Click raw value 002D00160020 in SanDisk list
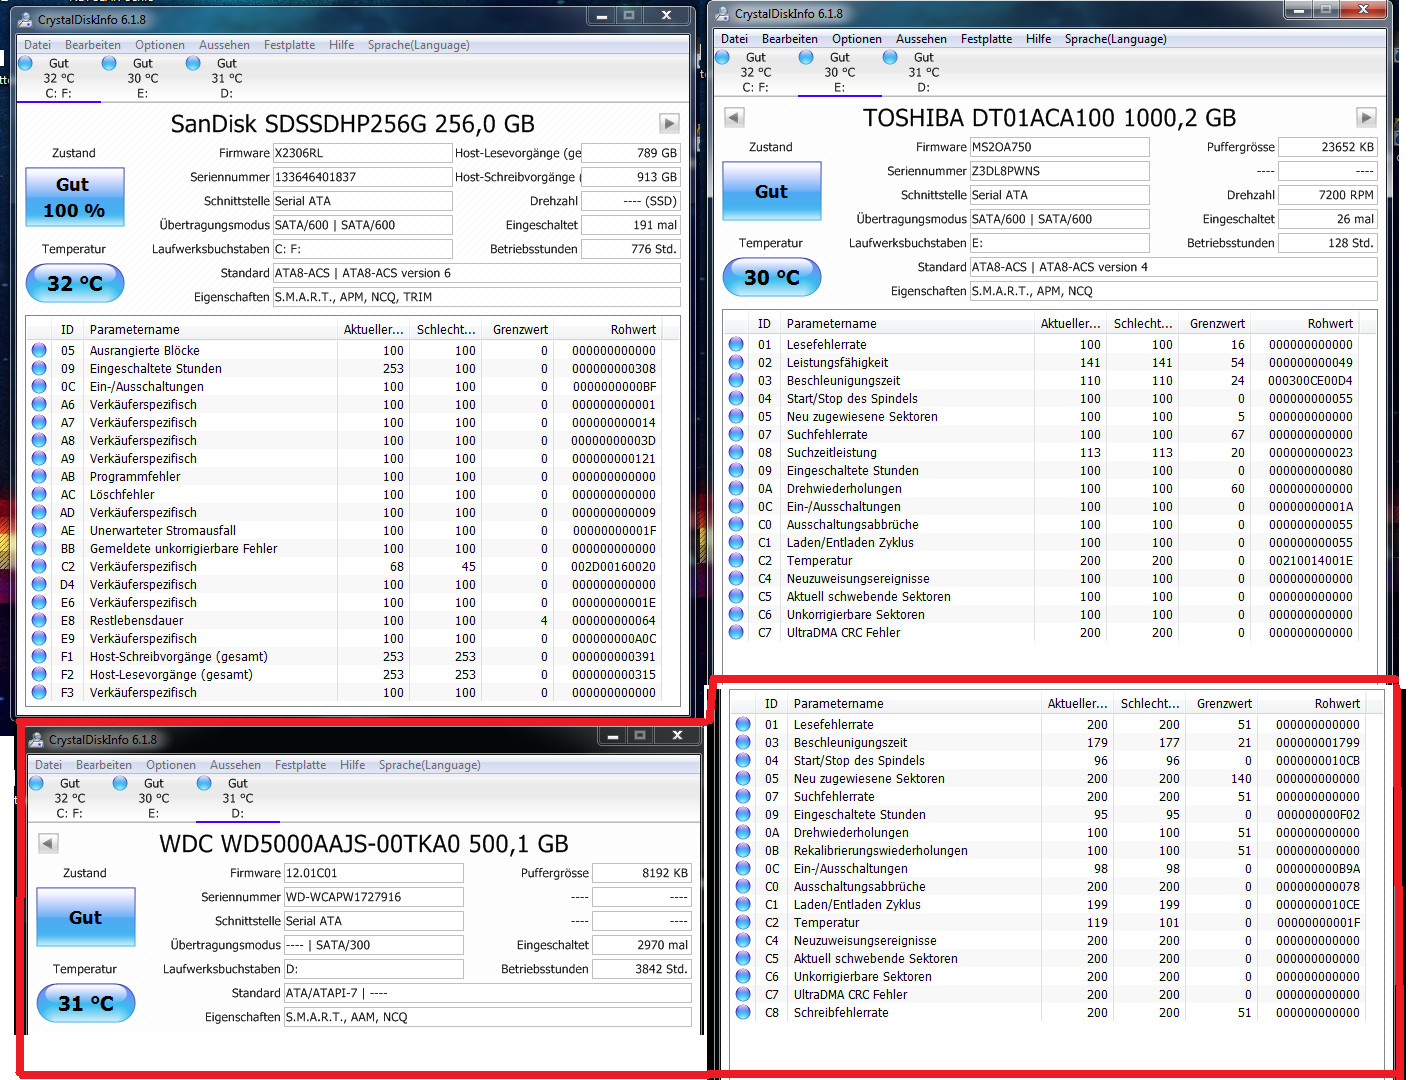 click(613, 566)
